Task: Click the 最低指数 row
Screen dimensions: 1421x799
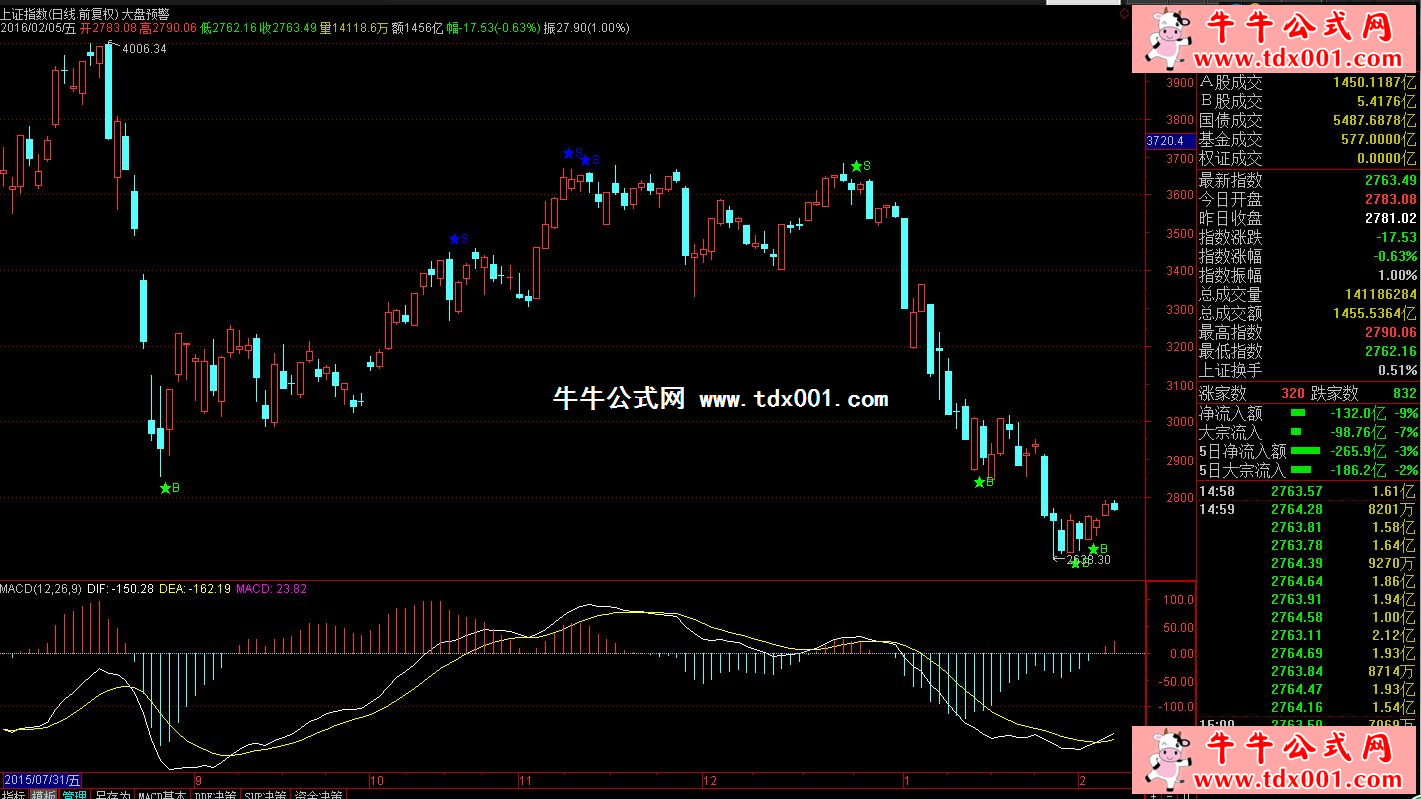Action: (1308, 352)
